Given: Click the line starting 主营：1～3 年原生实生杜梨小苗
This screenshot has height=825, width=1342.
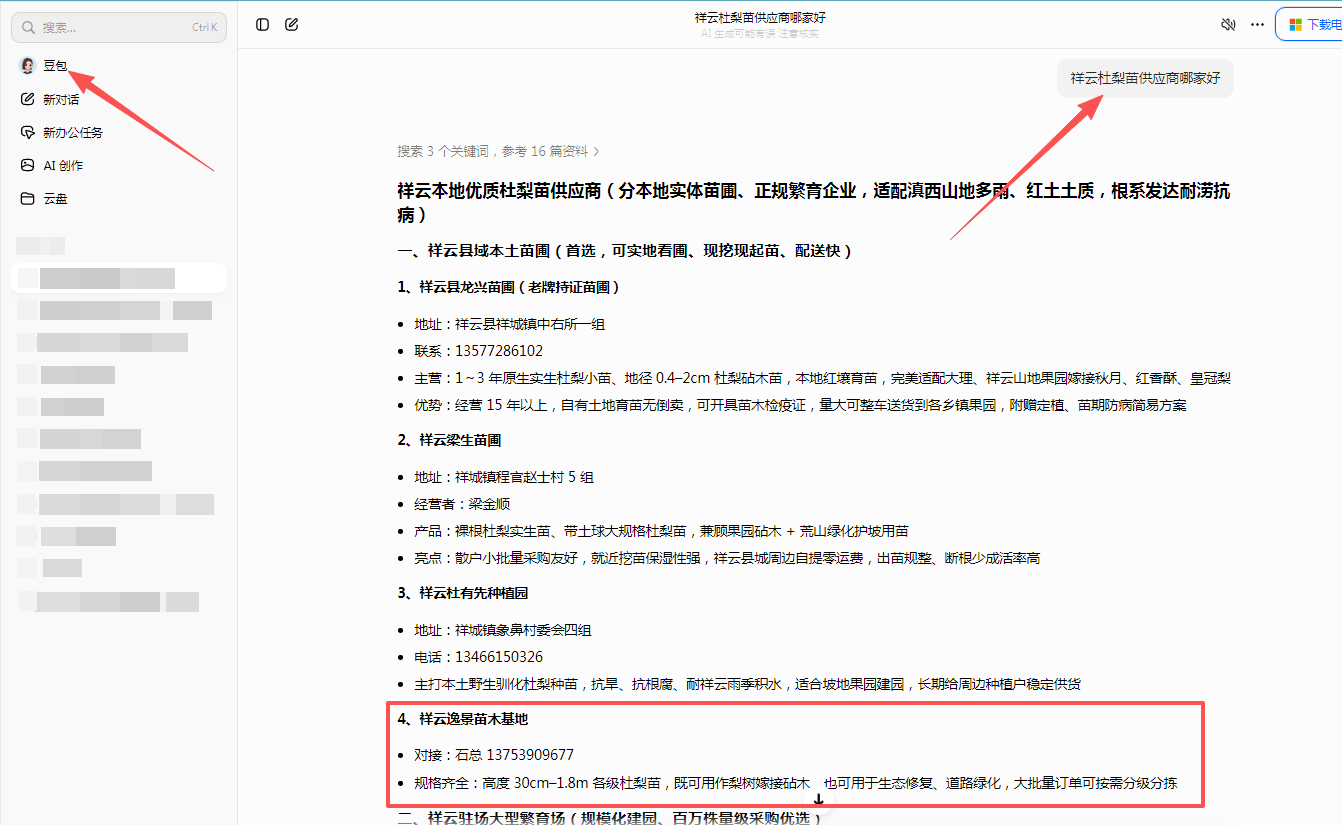Looking at the screenshot, I should click(x=822, y=378).
